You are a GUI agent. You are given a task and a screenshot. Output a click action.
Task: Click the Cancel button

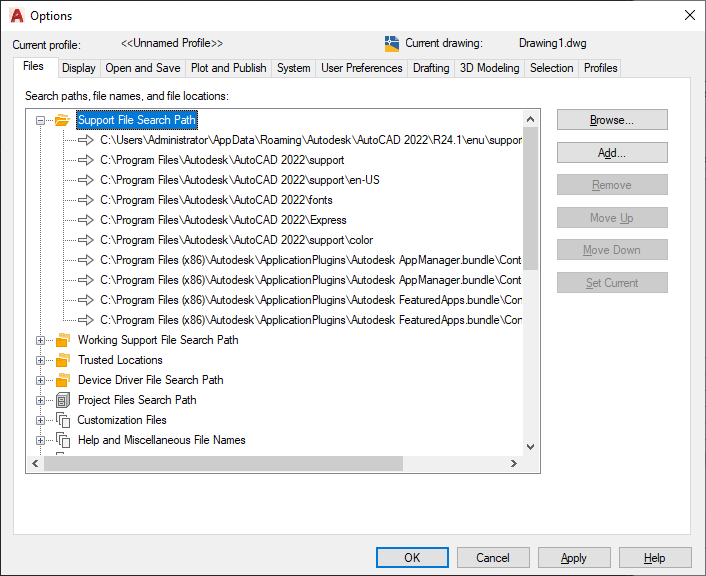493,558
